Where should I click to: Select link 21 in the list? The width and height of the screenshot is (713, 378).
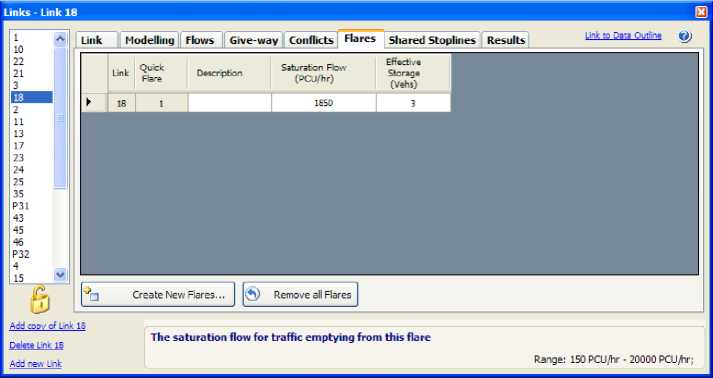coord(32,73)
